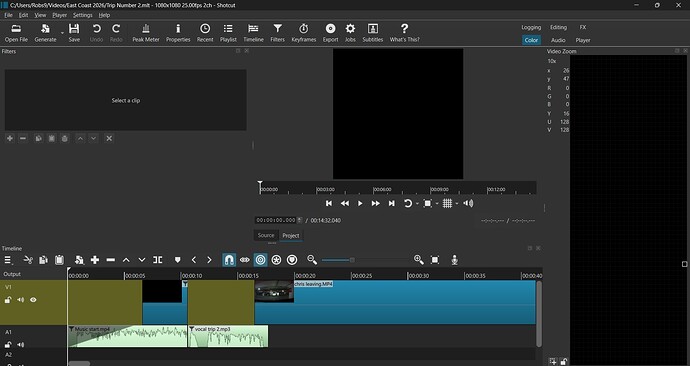The height and width of the screenshot is (366, 690).
Task: Toggle Ripple All Tracks
Action: [x=276, y=260]
